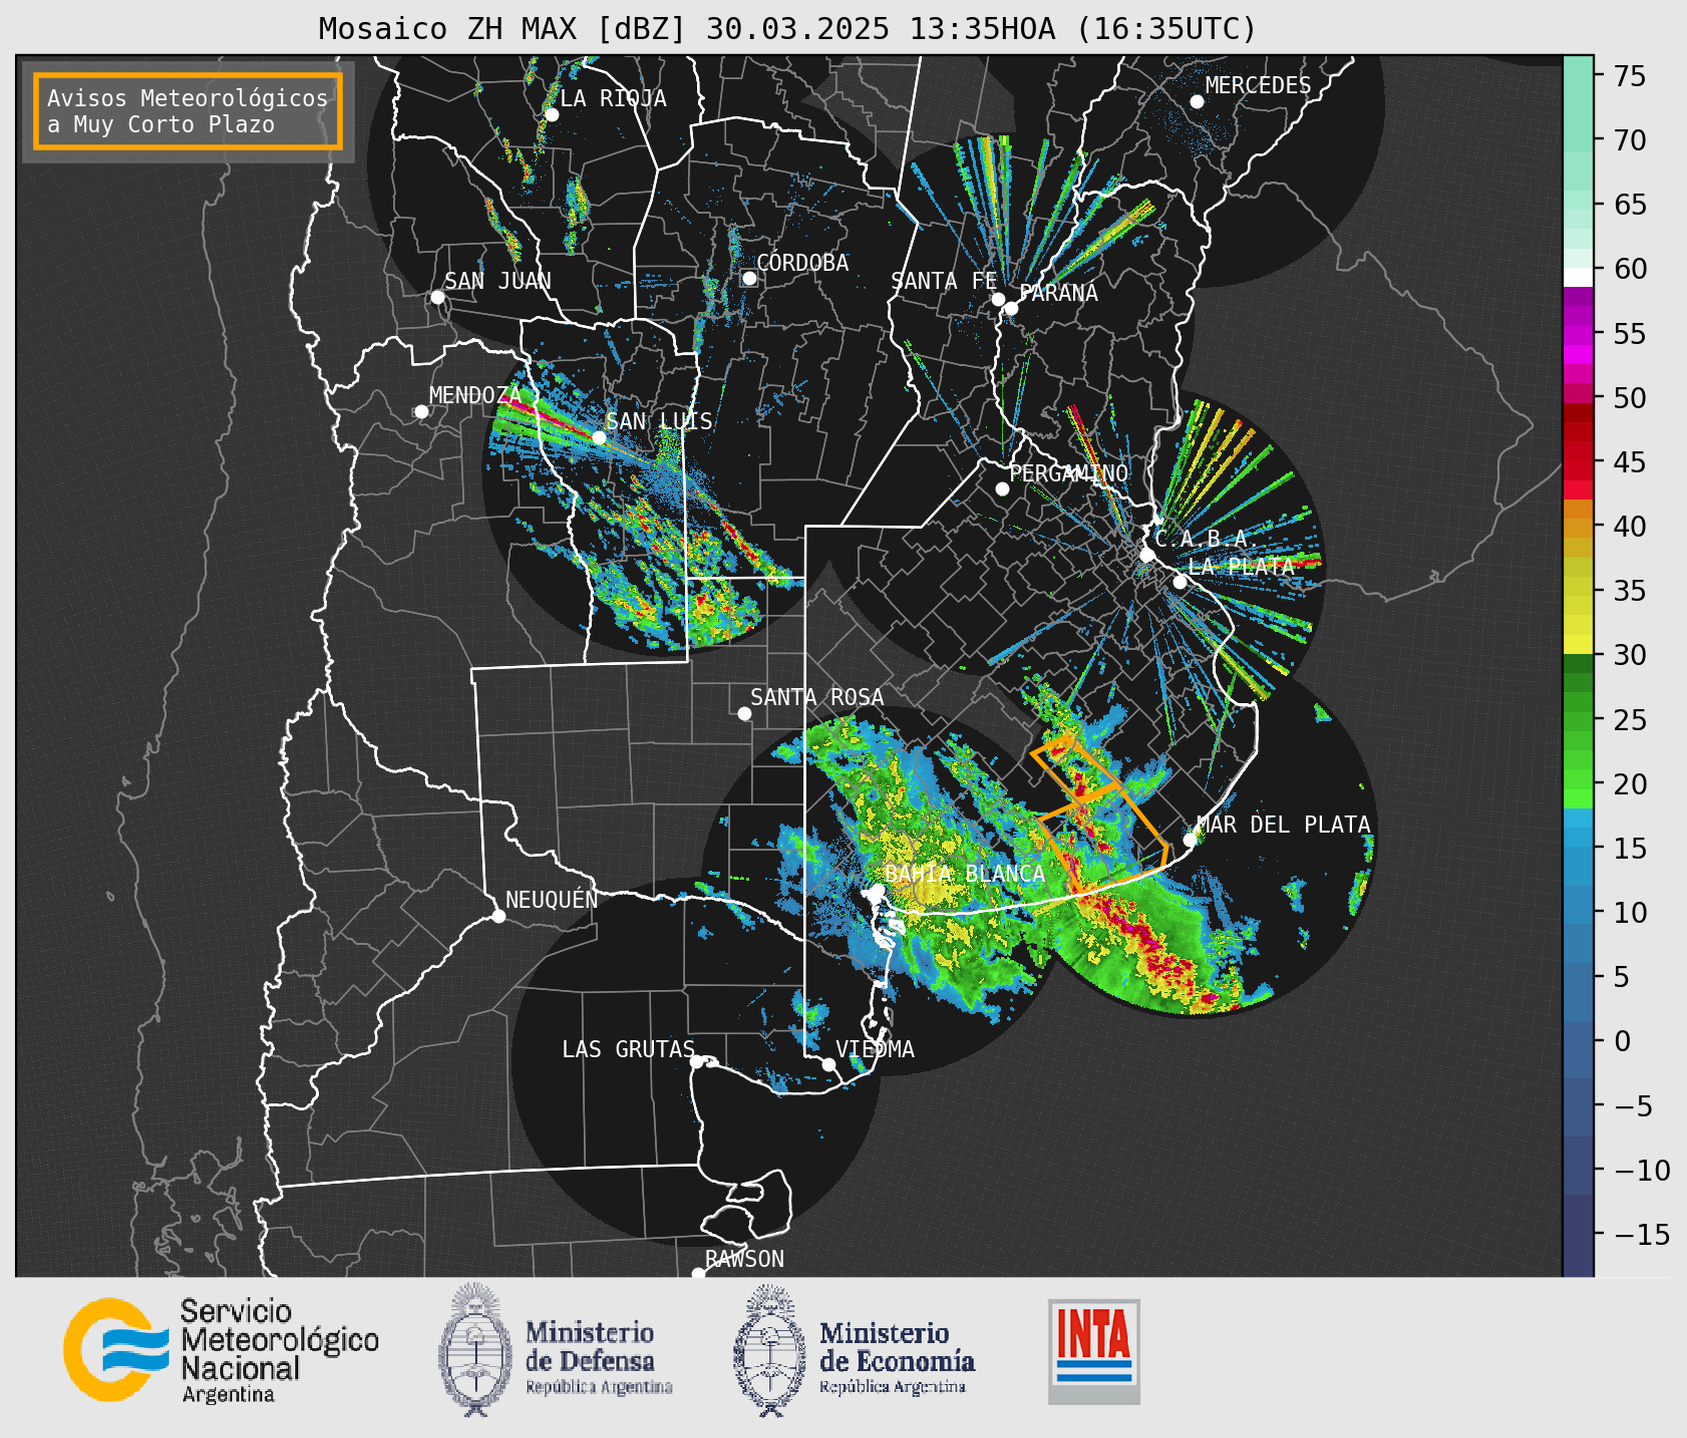Click the Santa Rosa city marker
The height and width of the screenshot is (1438, 1687).
pyautogui.click(x=744, y=713)
